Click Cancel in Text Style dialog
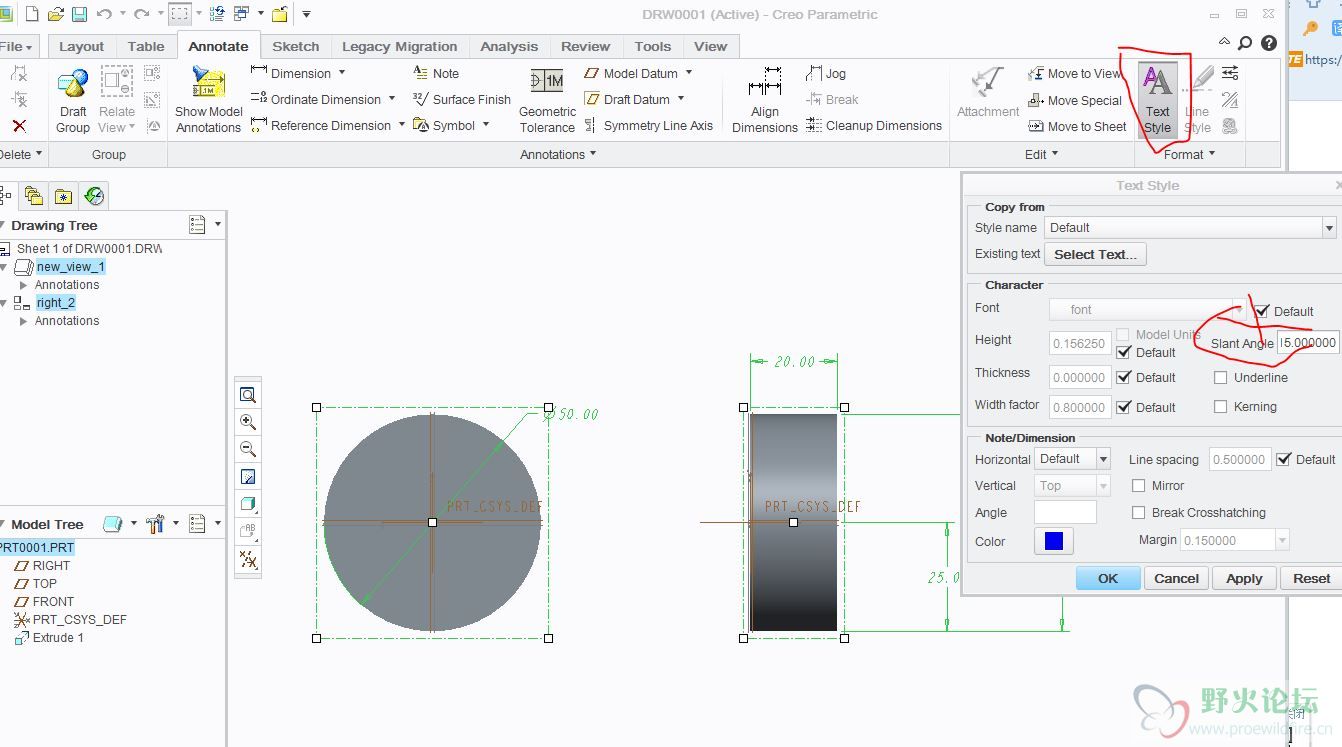This screenshot has width=1342, height=747. pyautogui.click(x=1177, y=578)
